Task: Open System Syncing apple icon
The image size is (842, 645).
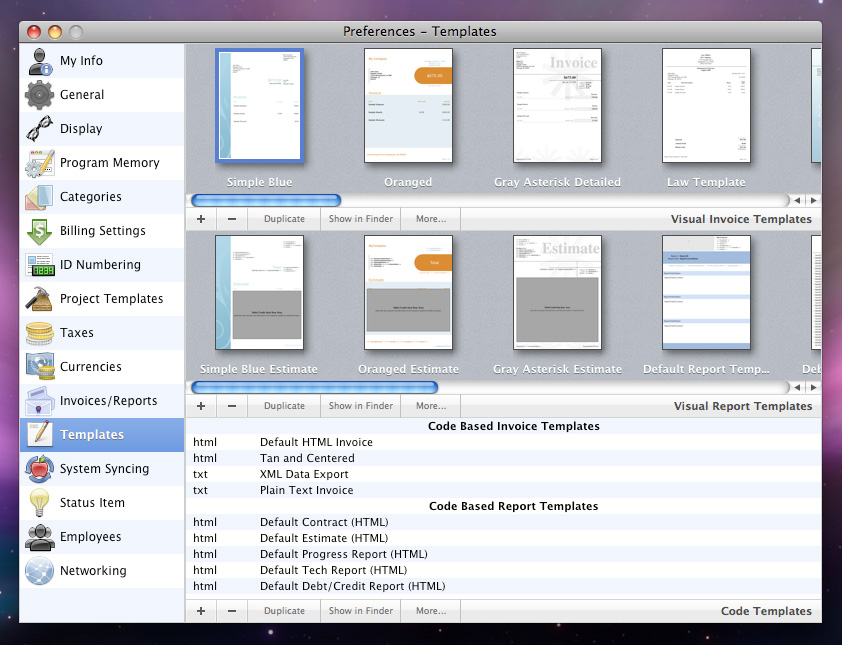Action: tap(39, 469)
